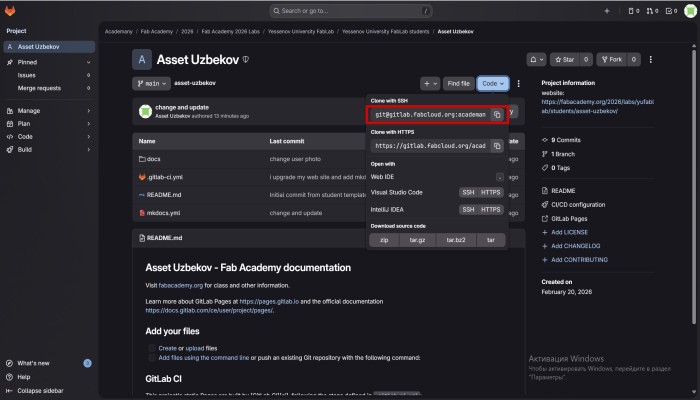Image resolution: width=700 pixels, height=400 pixels.
Task: Check the 'Create or upload files' checkbox
Action: [x=151, y=348]
